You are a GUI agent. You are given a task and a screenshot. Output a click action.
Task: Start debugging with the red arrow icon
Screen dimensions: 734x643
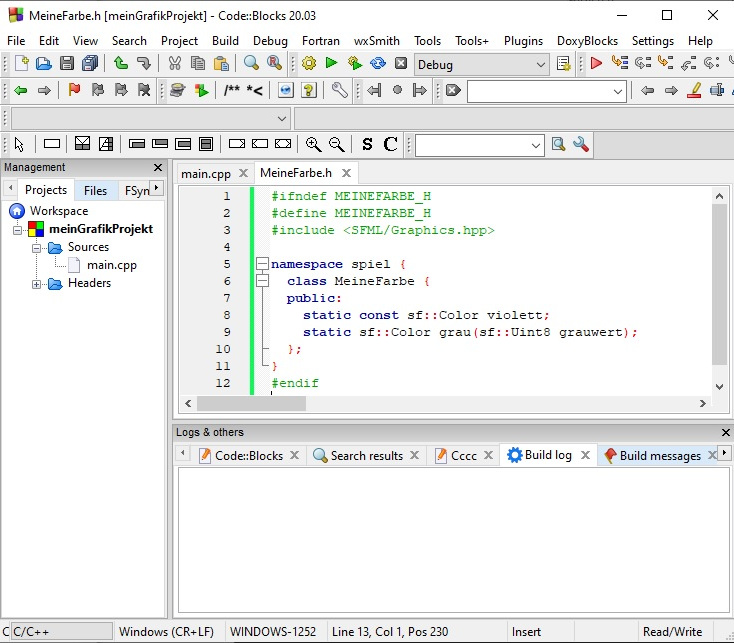click(x=596, y=64)
